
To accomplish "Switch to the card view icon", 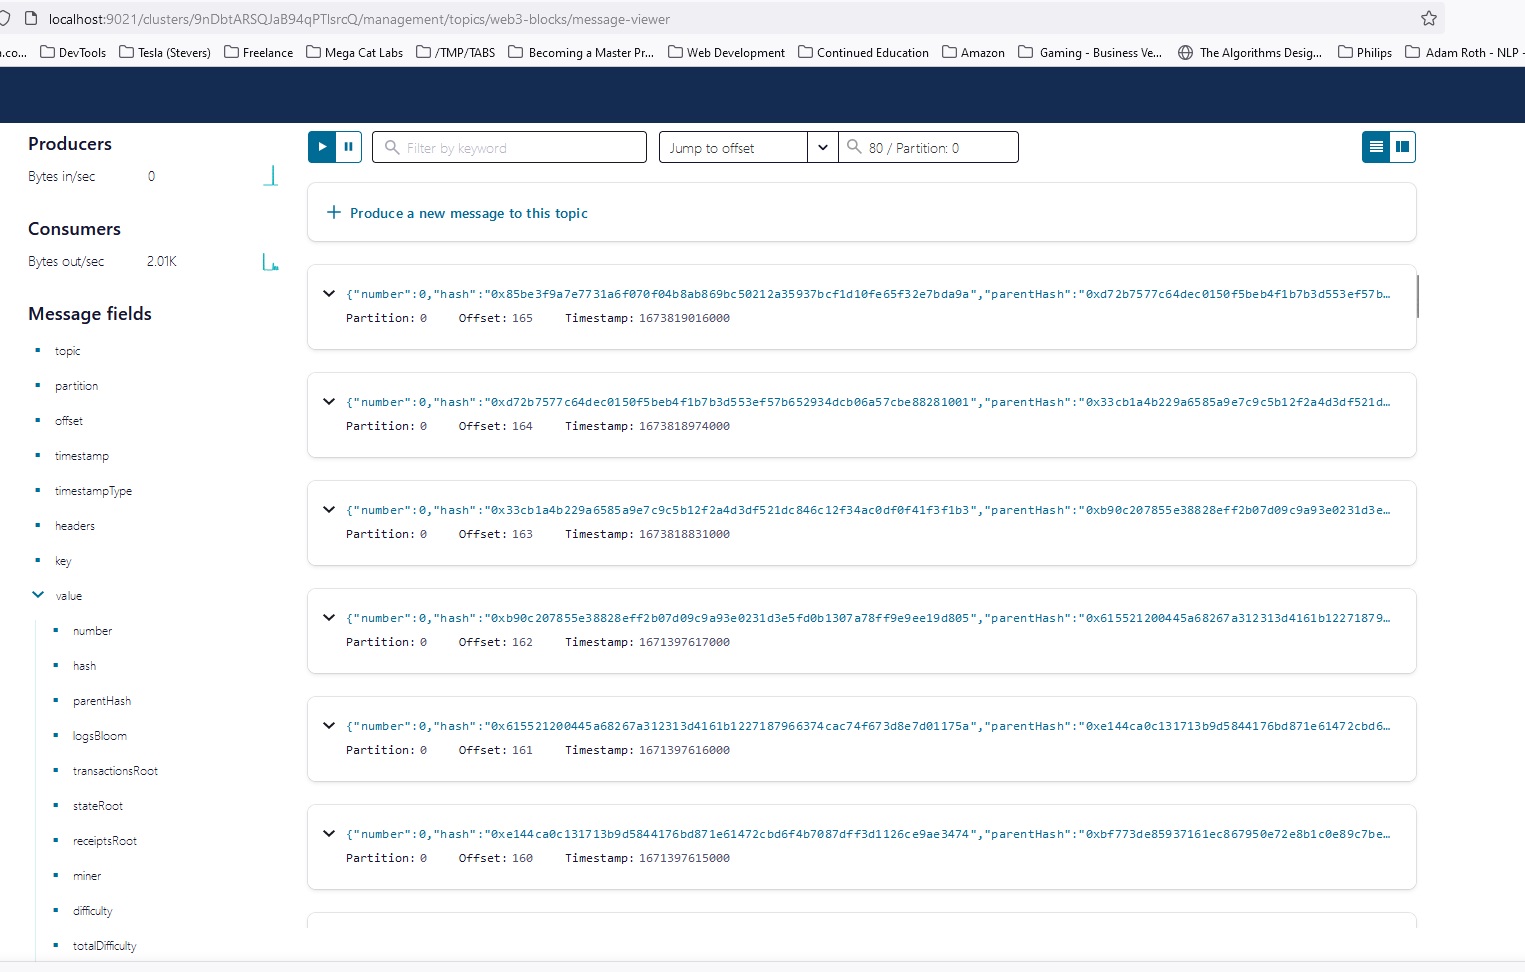I will coord(1402,146).
